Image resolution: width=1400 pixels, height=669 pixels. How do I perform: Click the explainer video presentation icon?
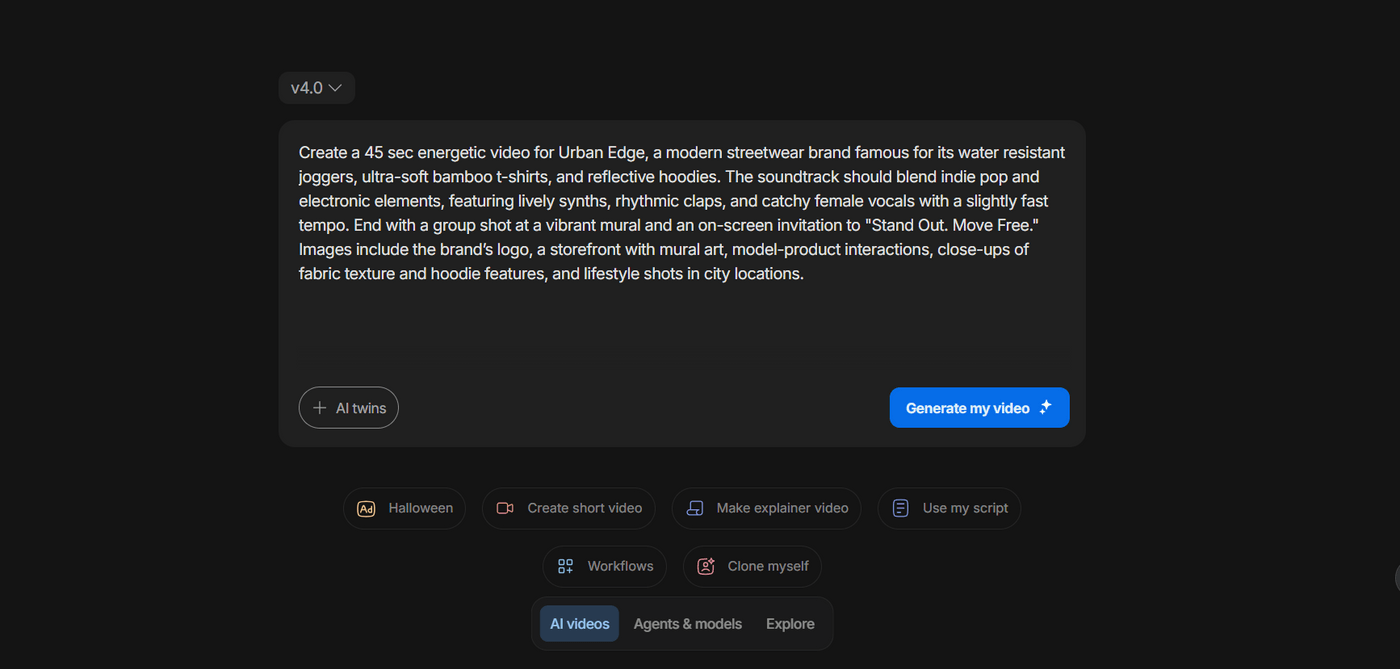point(695,508)
